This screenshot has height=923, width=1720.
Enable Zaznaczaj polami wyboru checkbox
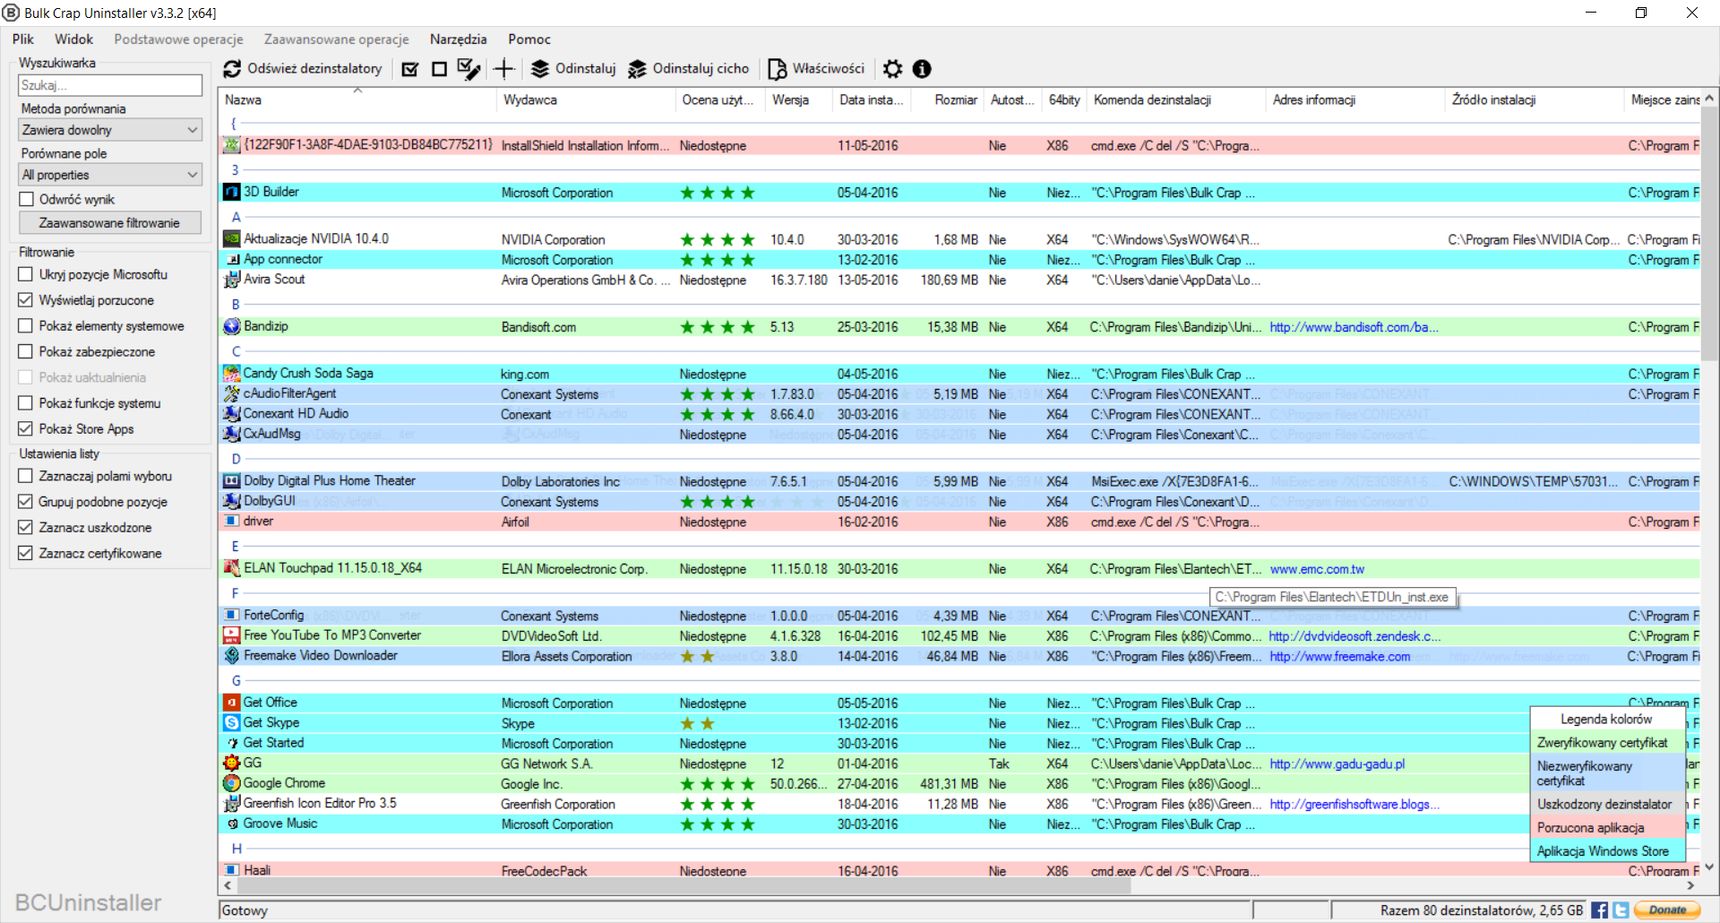click(x=26, y=476)
